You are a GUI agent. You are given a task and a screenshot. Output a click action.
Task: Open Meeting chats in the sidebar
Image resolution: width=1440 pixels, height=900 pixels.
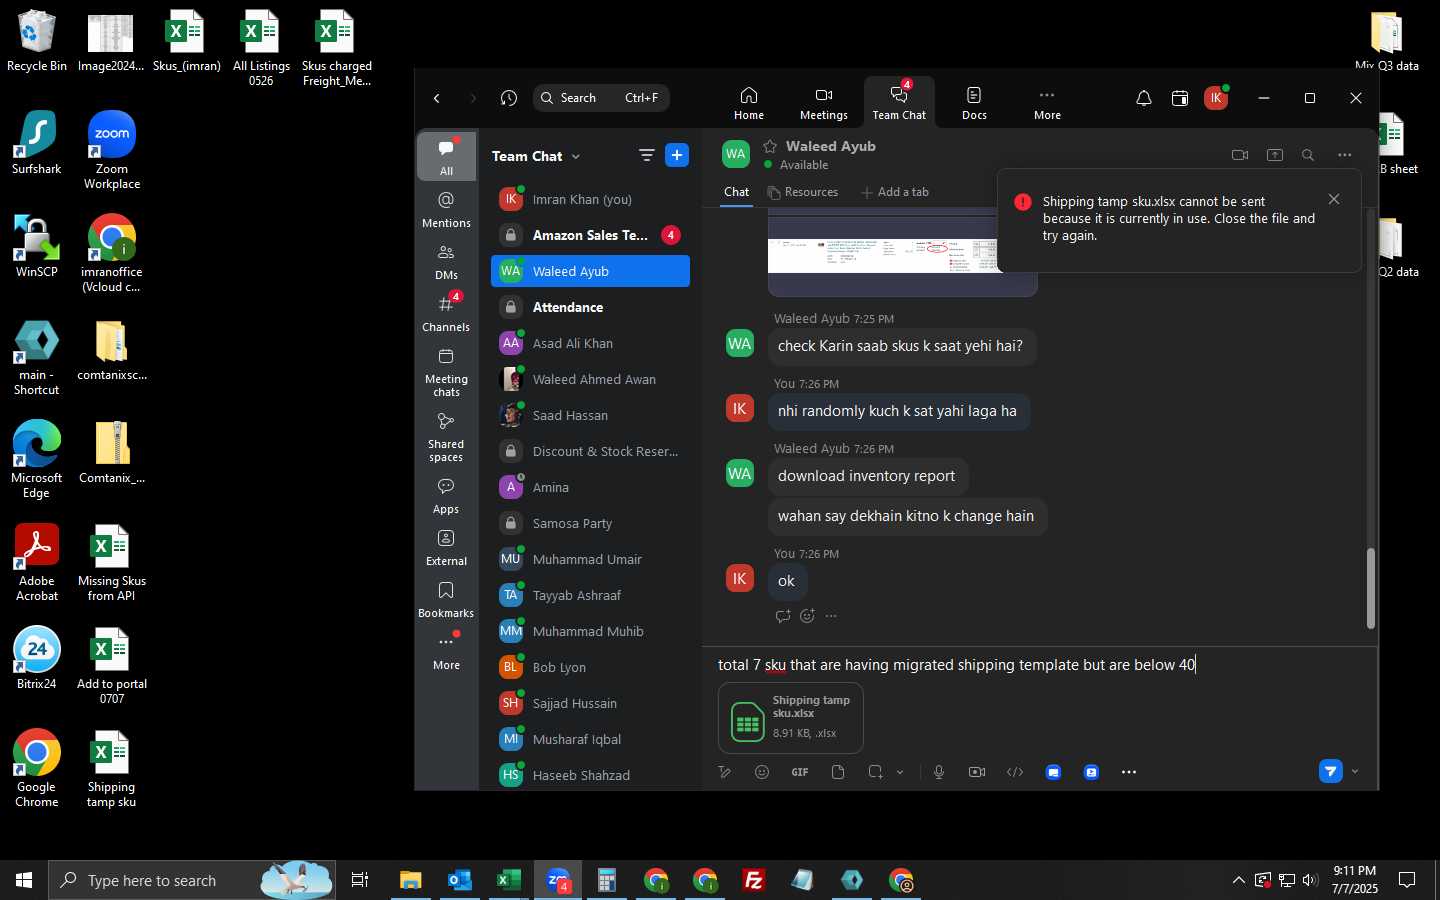pyautogui.click(x=446, y=372)
